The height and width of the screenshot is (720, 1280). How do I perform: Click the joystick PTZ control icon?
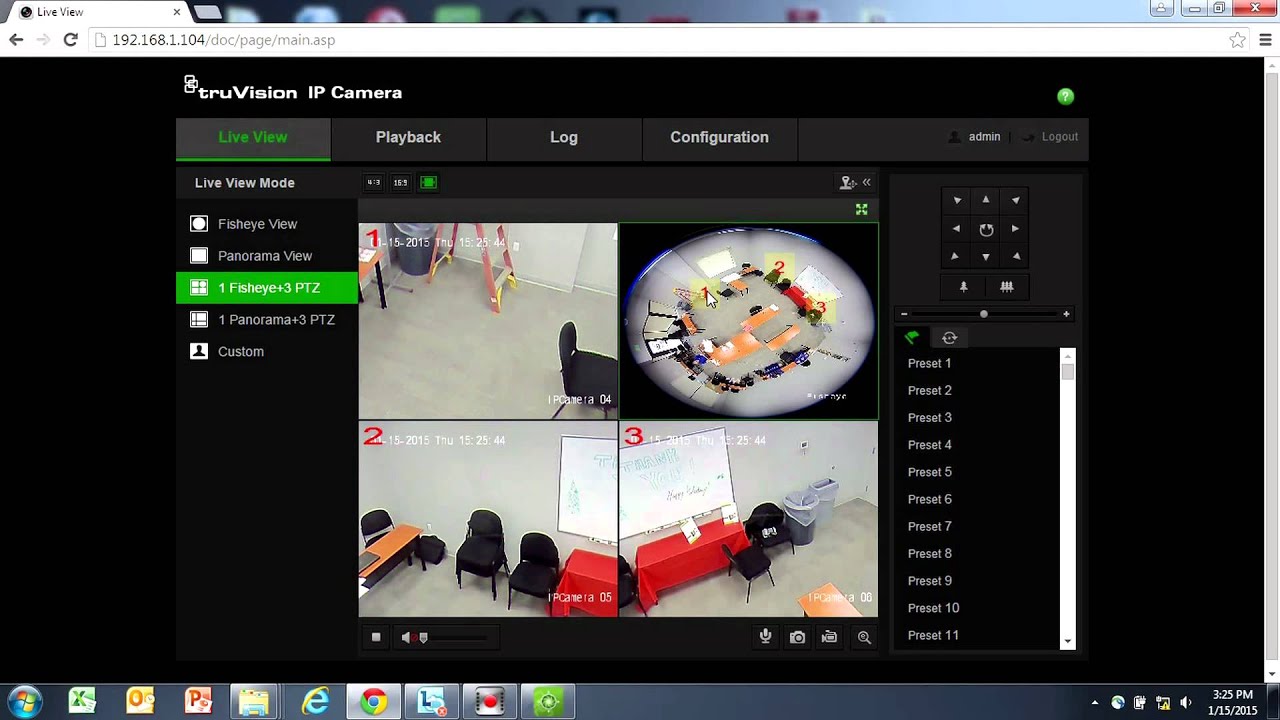[848, 182]
